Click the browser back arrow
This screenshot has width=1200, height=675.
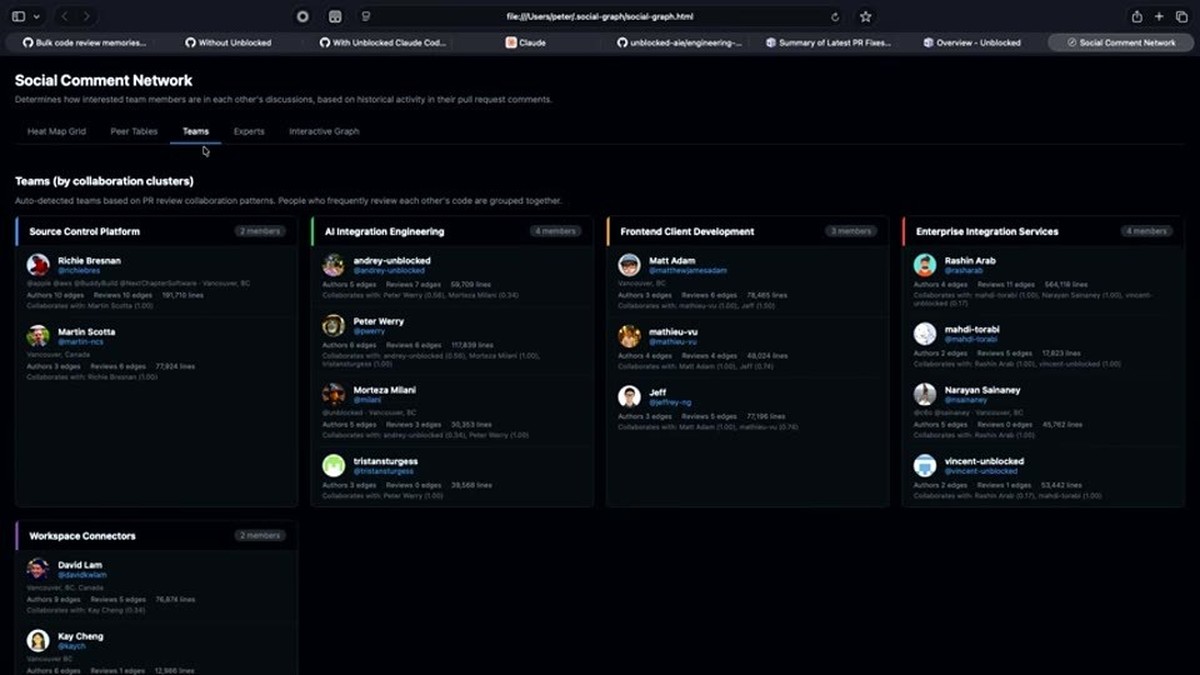point(65,16)
